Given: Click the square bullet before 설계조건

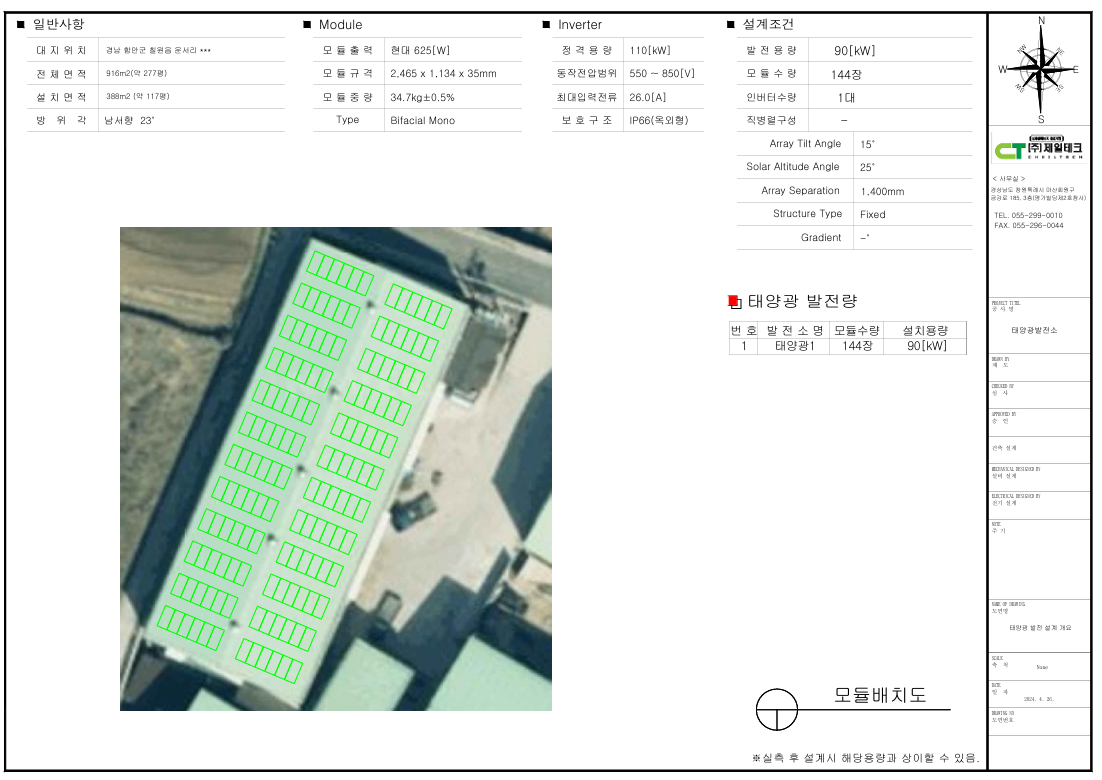Looking at the screenshot, I should 731,25.
